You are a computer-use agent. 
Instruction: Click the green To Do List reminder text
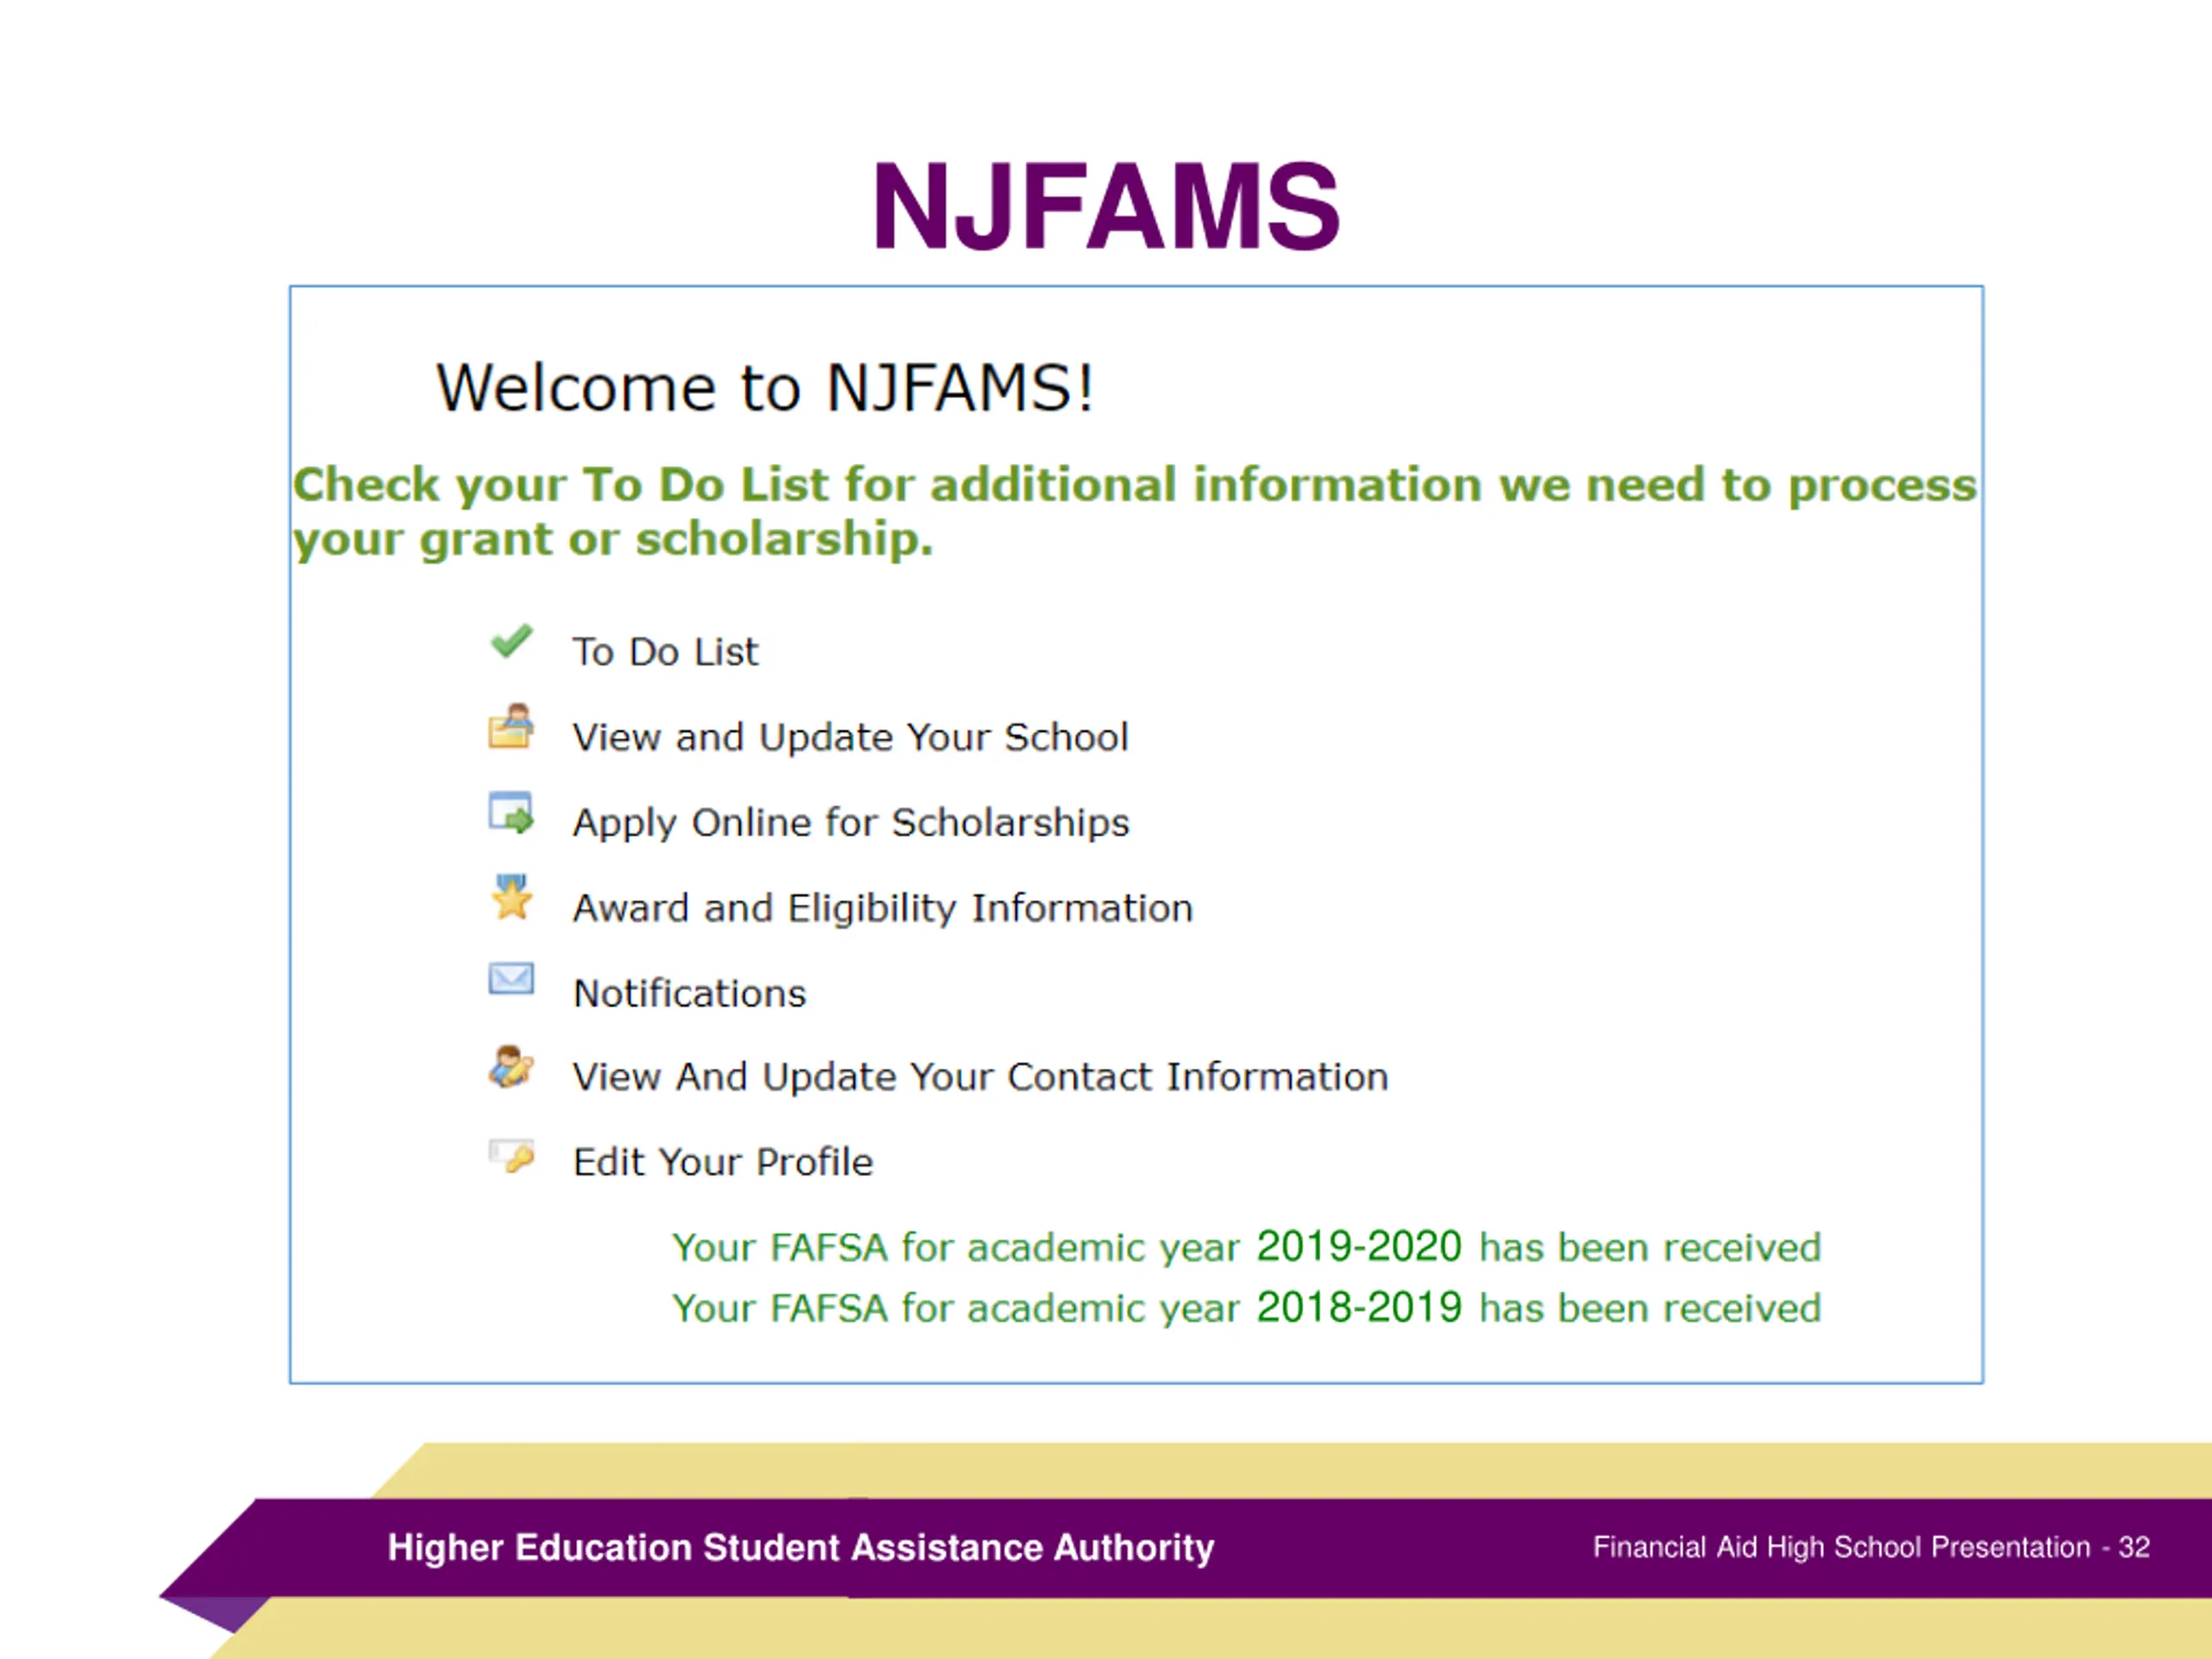pyautogui.click(x=1135, y=512)
